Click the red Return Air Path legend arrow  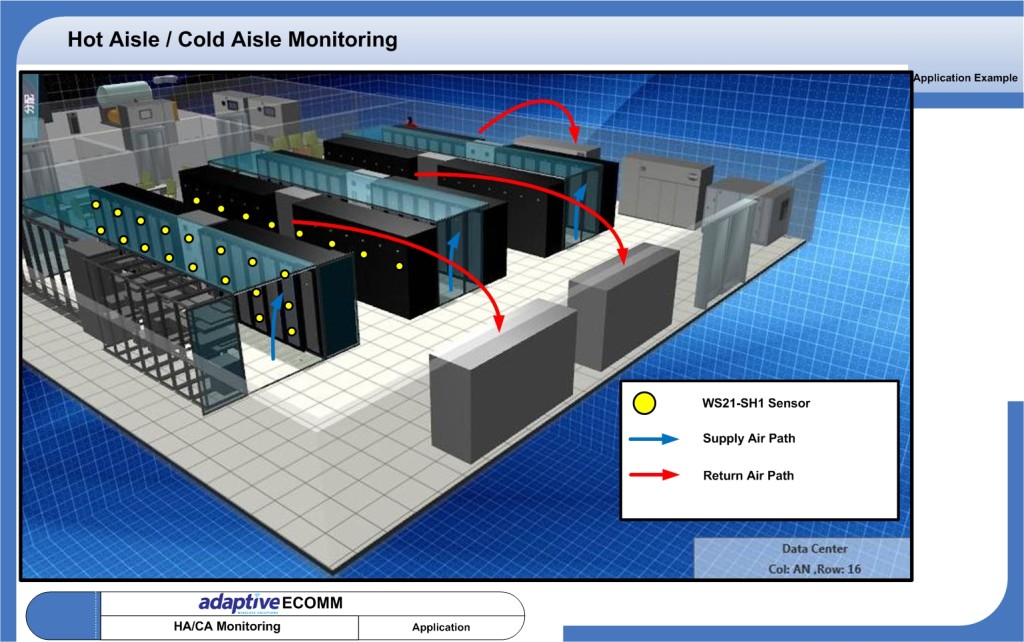coord(654,475)
